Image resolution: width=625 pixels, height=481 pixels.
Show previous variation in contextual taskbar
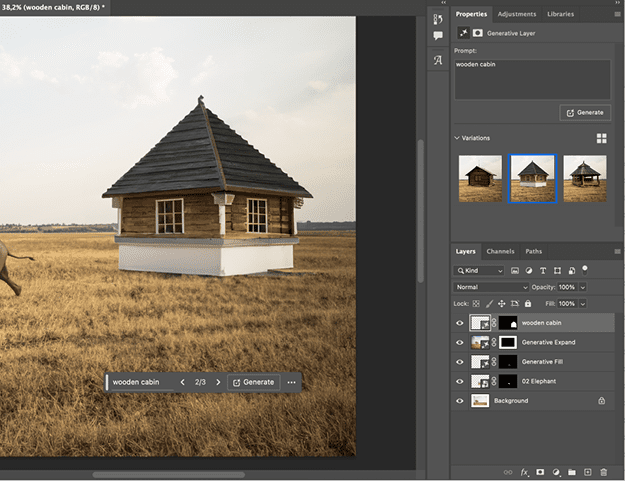click(183, 382)
